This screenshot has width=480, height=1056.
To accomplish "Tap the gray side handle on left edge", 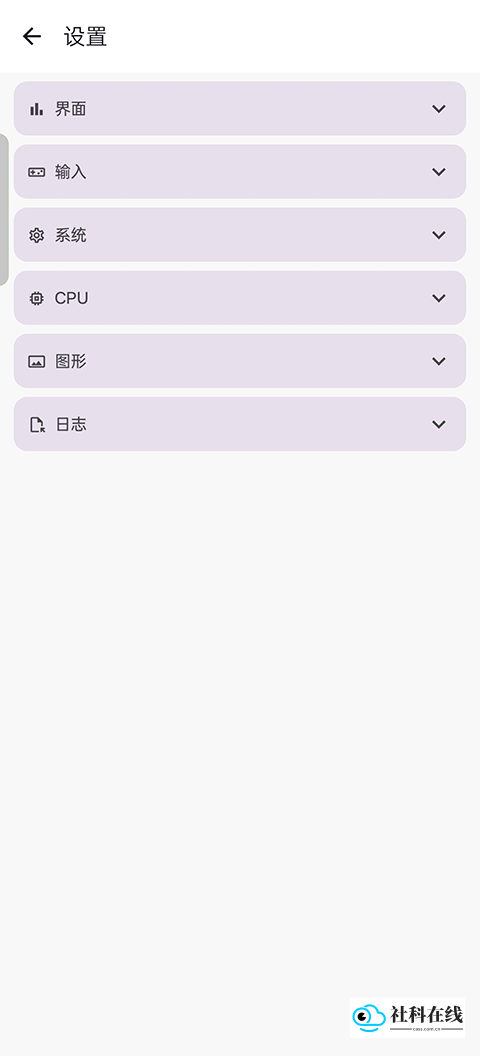I will click(4, 209).
